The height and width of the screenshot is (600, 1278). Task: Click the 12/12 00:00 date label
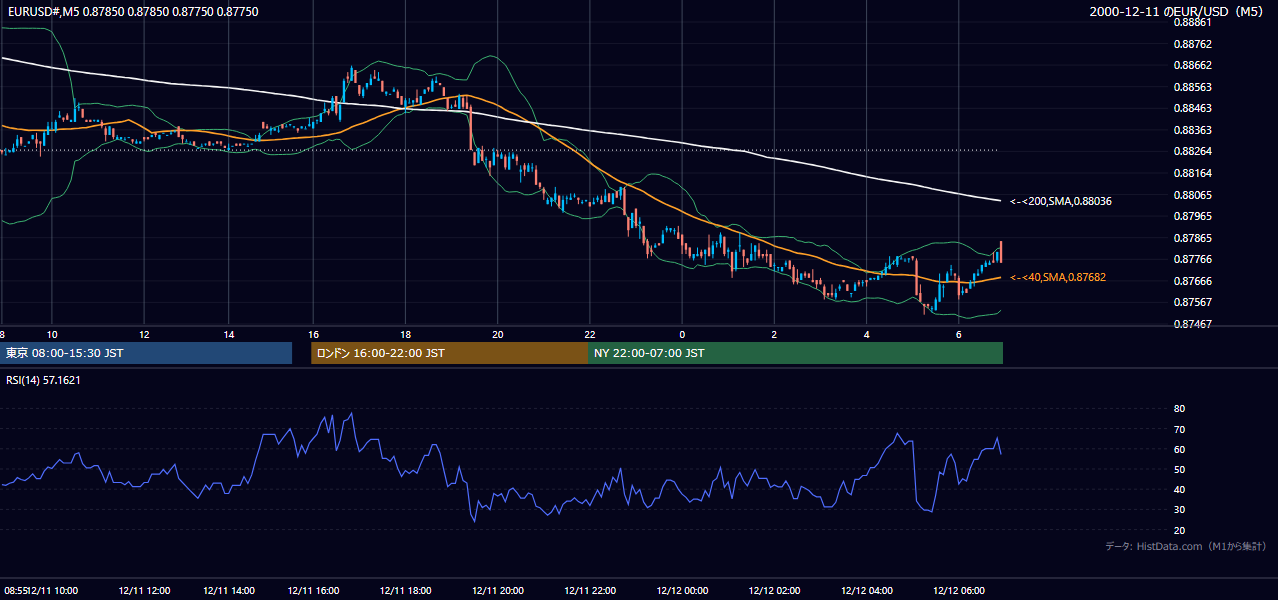point(682,590)
